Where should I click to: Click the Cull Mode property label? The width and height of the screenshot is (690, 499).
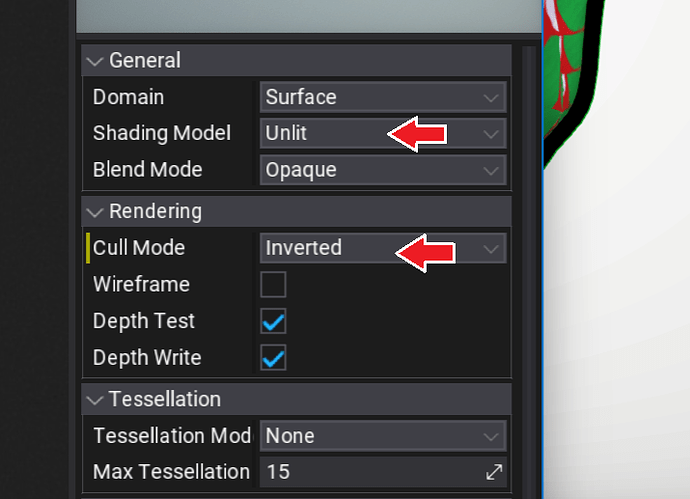click(x=139, y=248)
